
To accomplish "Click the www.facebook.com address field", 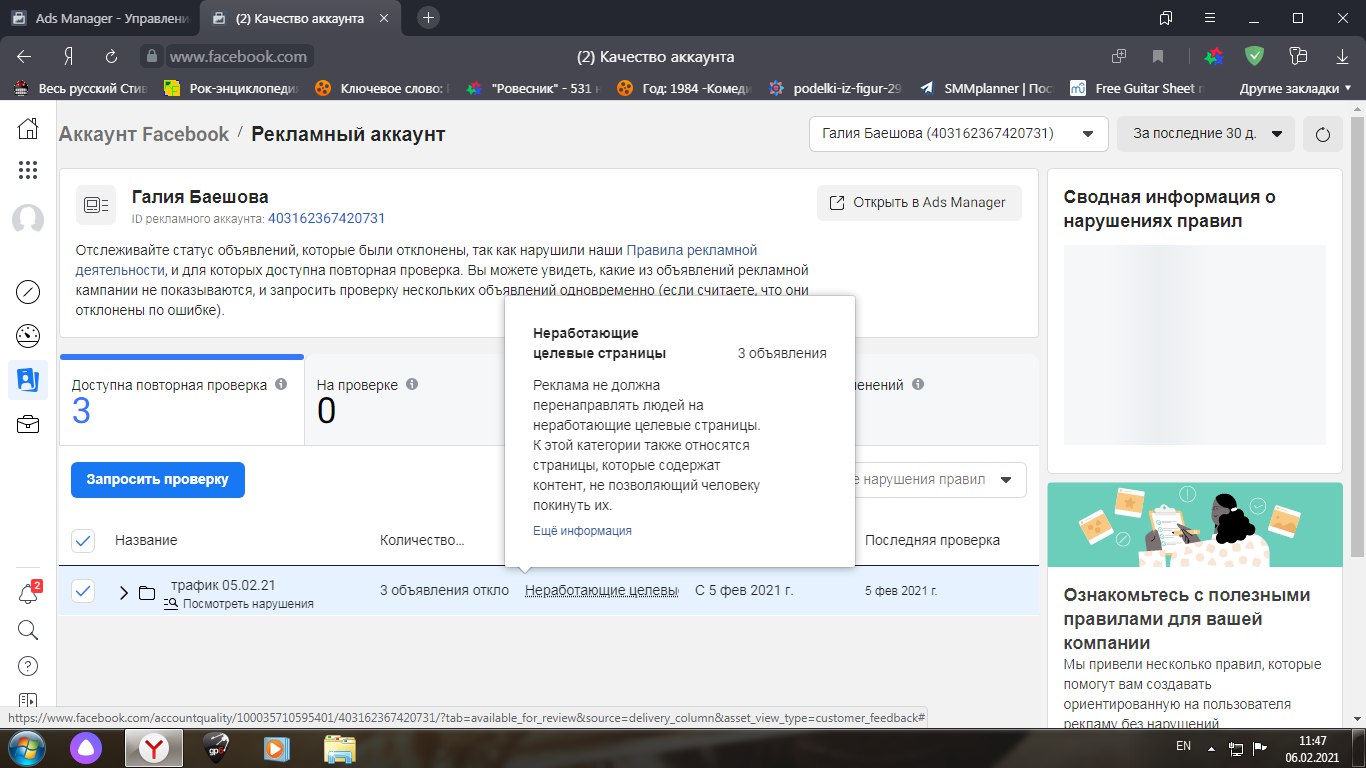I will 238,57.
